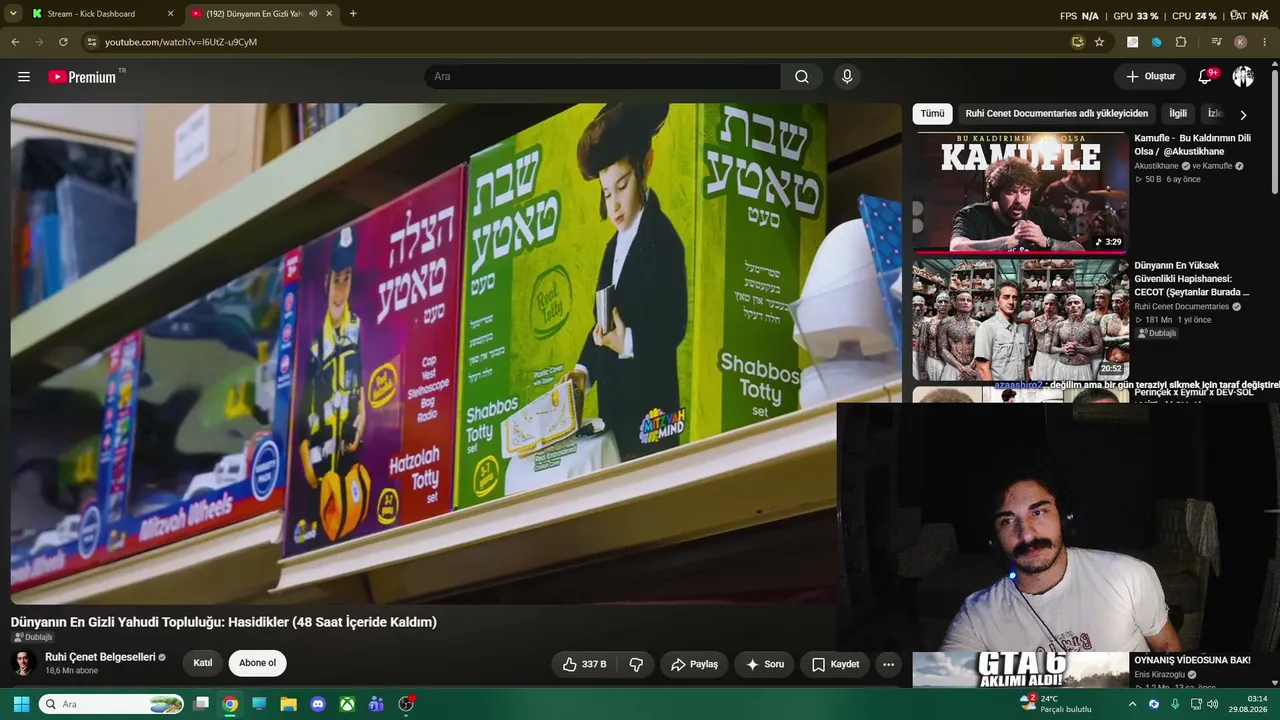Open Chrome from the taskbar
Image resolution: width=1280 pixels, height=720 pixels.
(230, 704)
